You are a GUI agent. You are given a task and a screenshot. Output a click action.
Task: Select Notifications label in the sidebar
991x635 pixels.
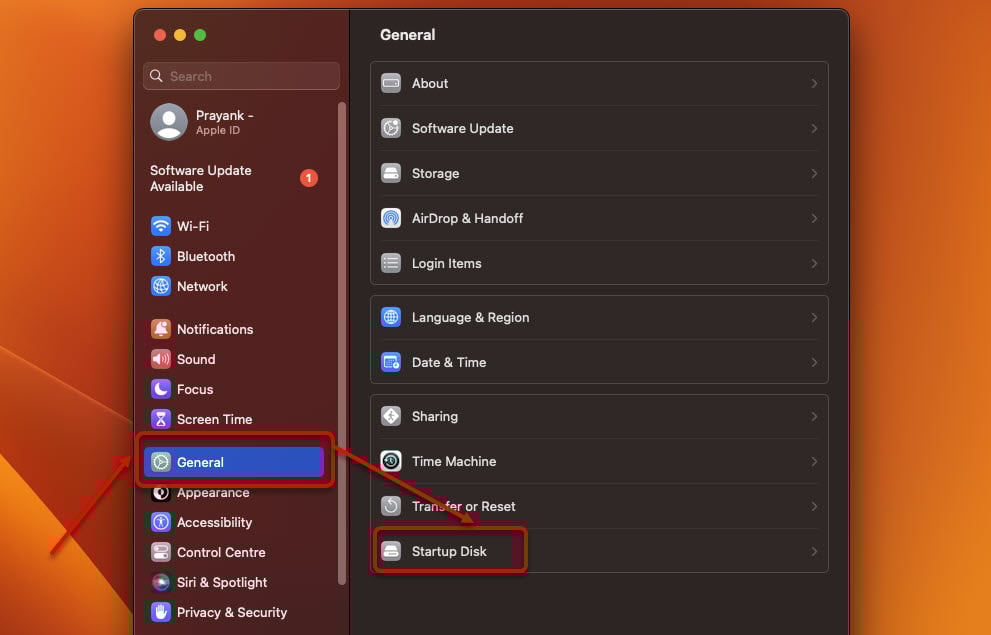pyautogui.click(x=215, y=329)
